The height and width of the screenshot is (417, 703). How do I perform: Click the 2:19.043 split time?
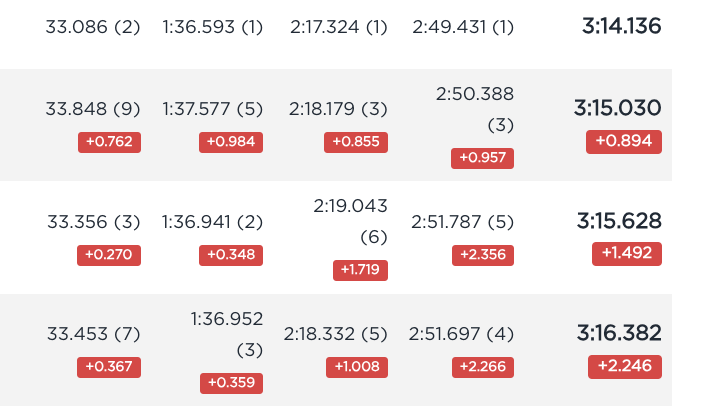pos(350,206)
